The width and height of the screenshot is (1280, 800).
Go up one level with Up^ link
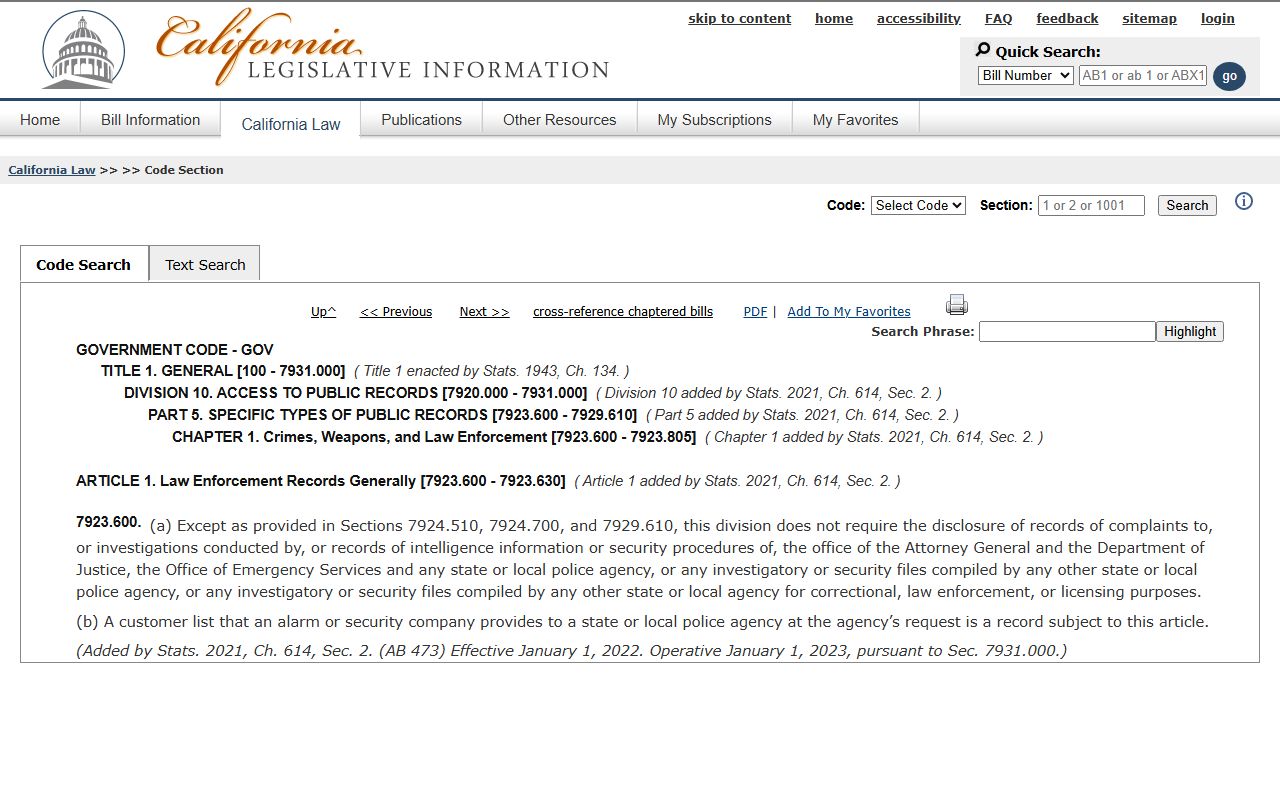click(323, 312)
